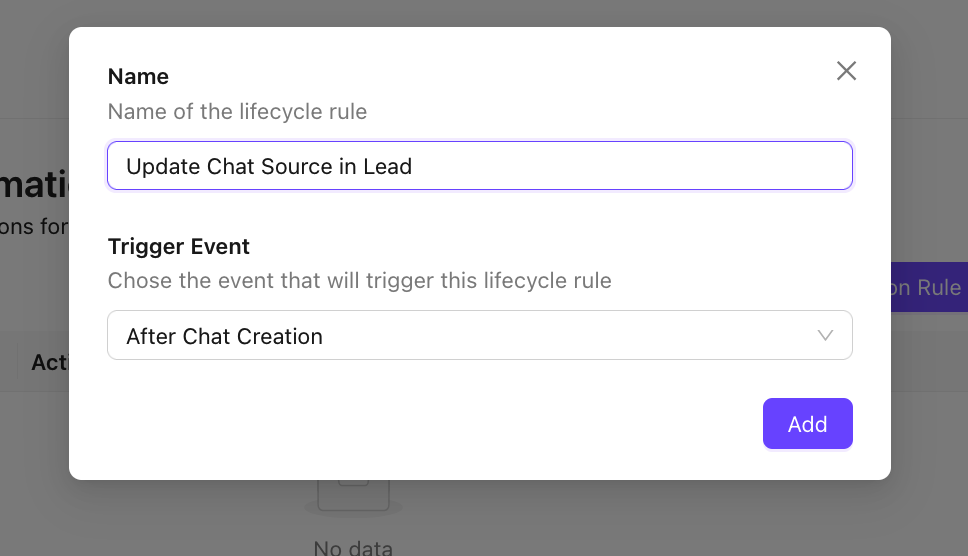Click the "After Chat Creation" selected value
The width and height of the screenshot is (968, 556).
pyautogui.click(x=224, y=337)
